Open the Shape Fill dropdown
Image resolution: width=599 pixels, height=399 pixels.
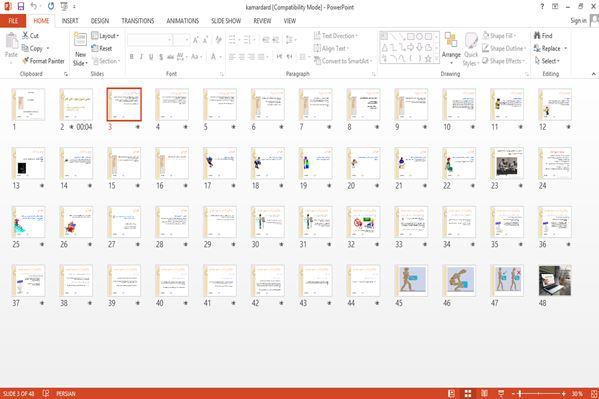click(x=500, y=36)
